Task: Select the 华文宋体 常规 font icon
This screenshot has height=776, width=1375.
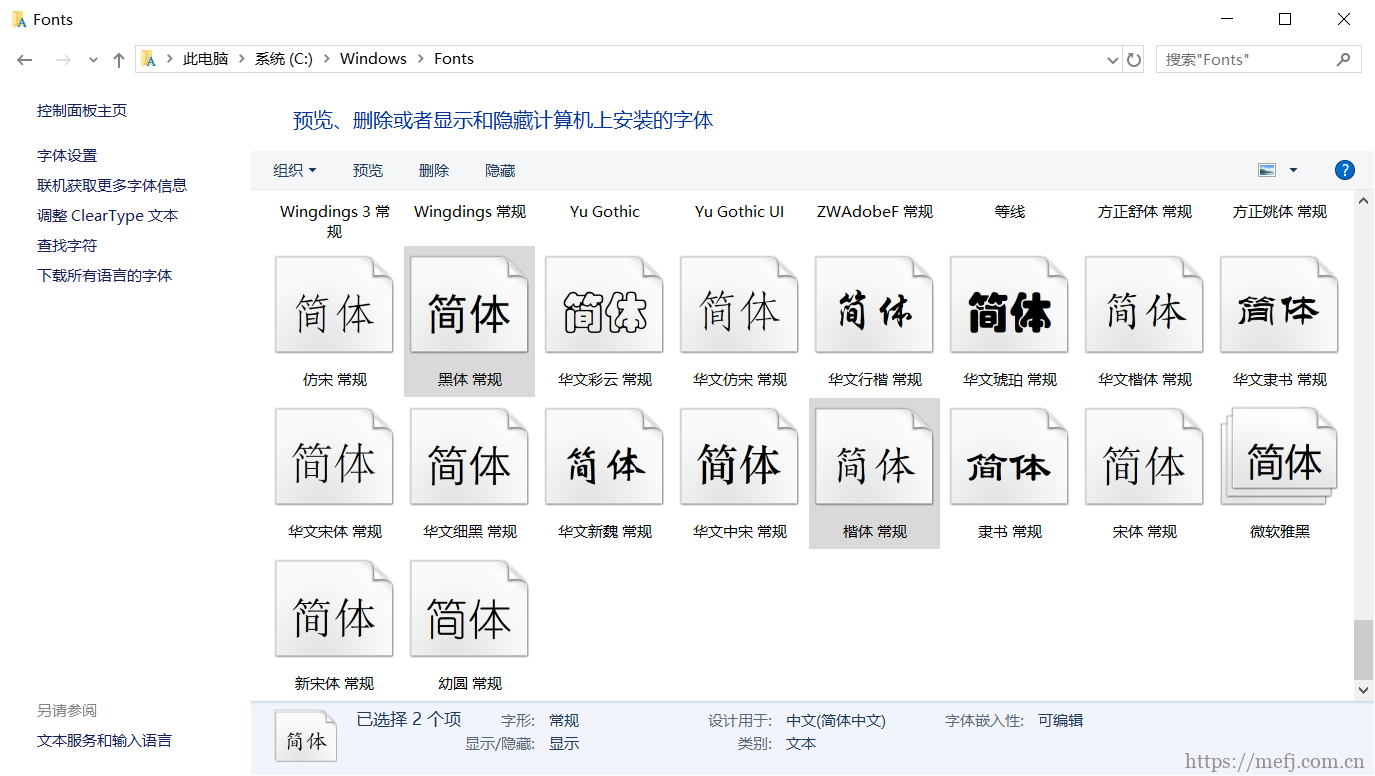Action: (334, 457)
